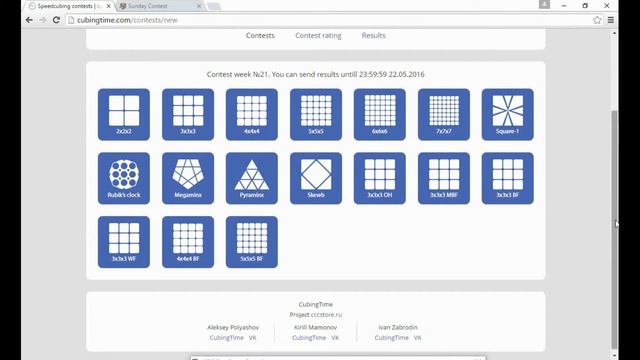Open Aleksey Polyashov's VK link
Screen dimensions: 640x360
coord(253,338)
